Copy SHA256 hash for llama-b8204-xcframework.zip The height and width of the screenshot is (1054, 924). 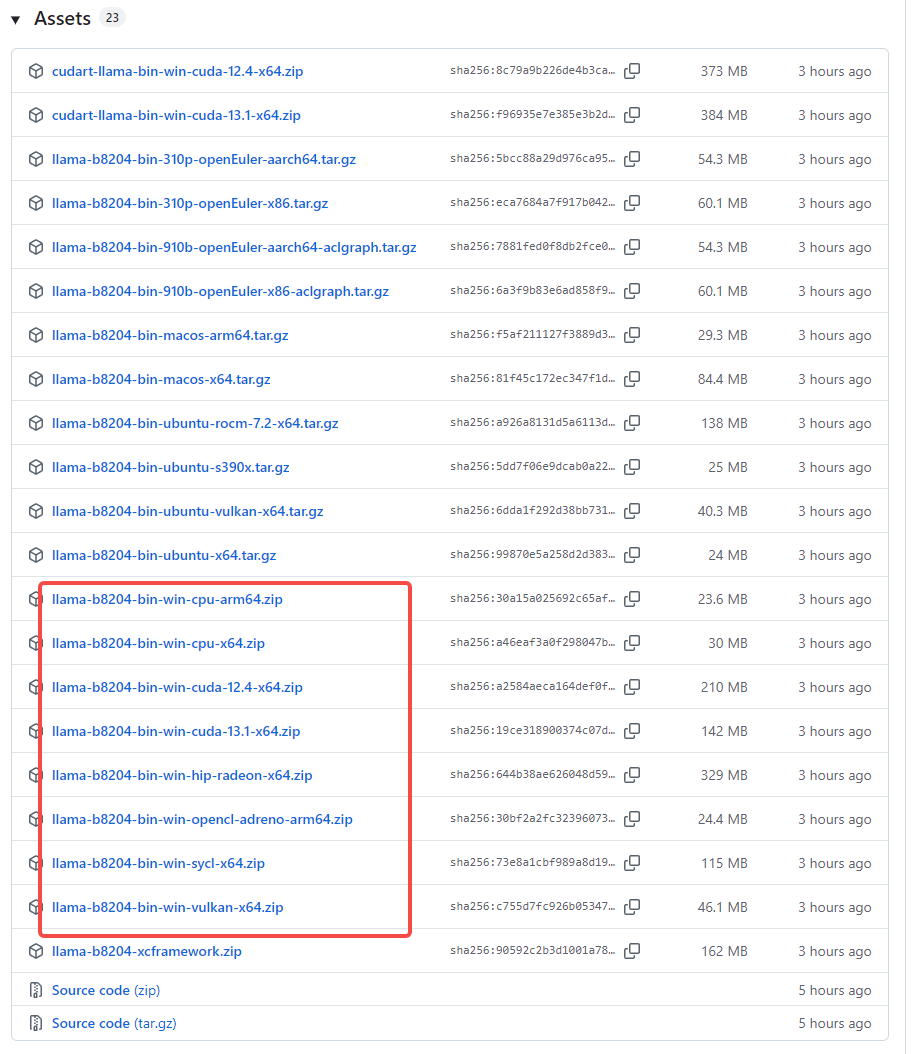coord(632,951)
